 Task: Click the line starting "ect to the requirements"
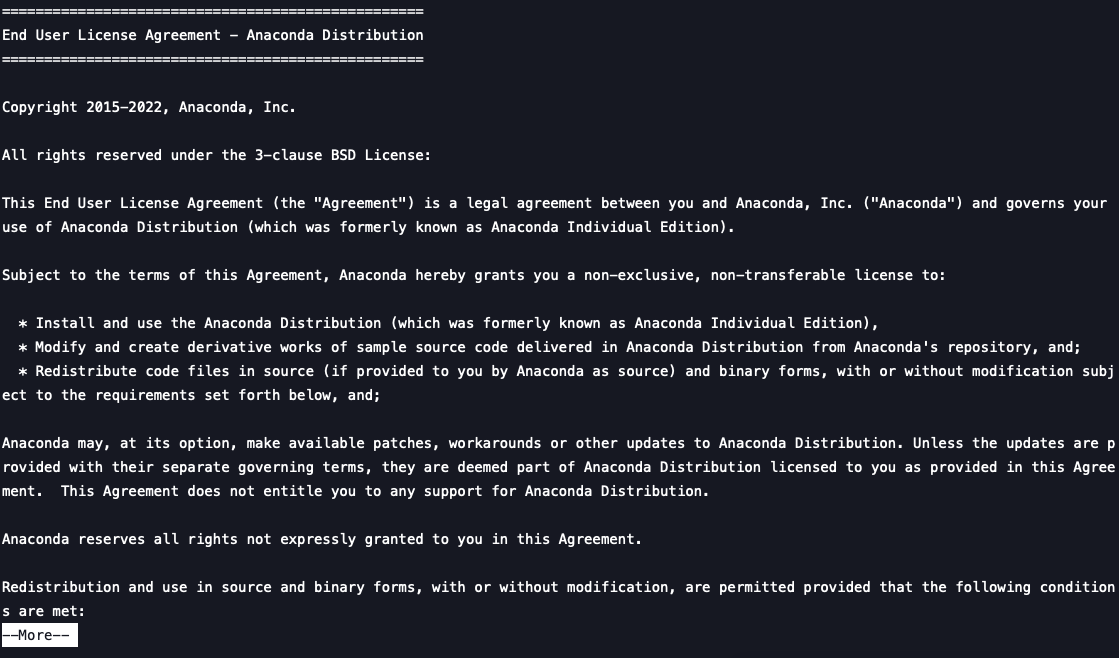coord(191,395)
